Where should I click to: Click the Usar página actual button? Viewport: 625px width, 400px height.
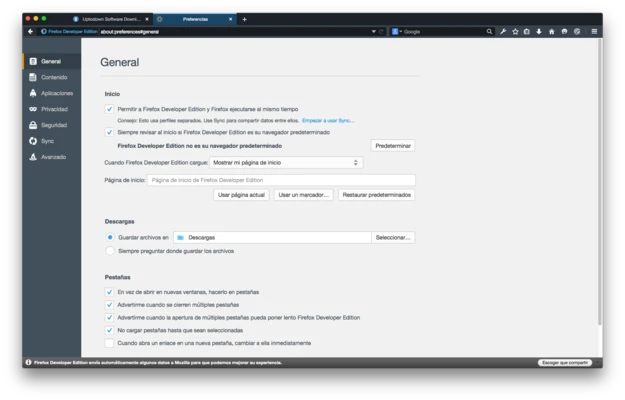241,195
